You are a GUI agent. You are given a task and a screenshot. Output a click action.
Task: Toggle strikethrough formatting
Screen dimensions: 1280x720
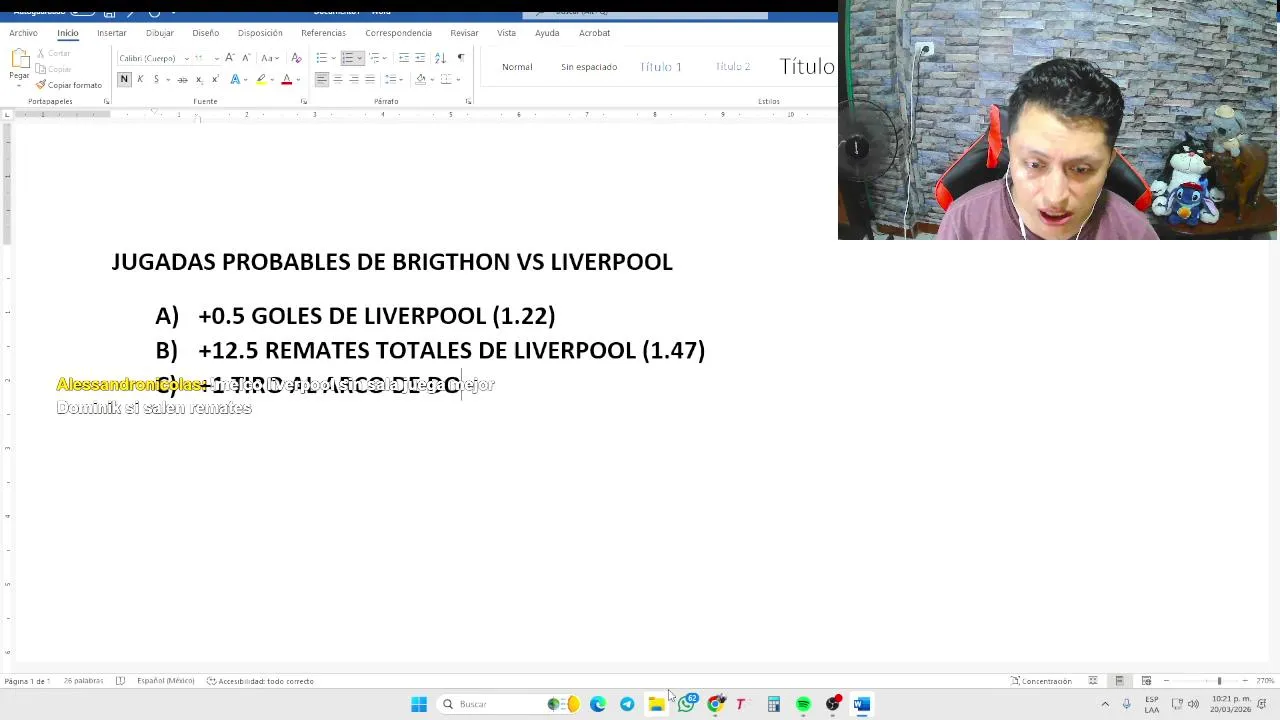point(183,79)
